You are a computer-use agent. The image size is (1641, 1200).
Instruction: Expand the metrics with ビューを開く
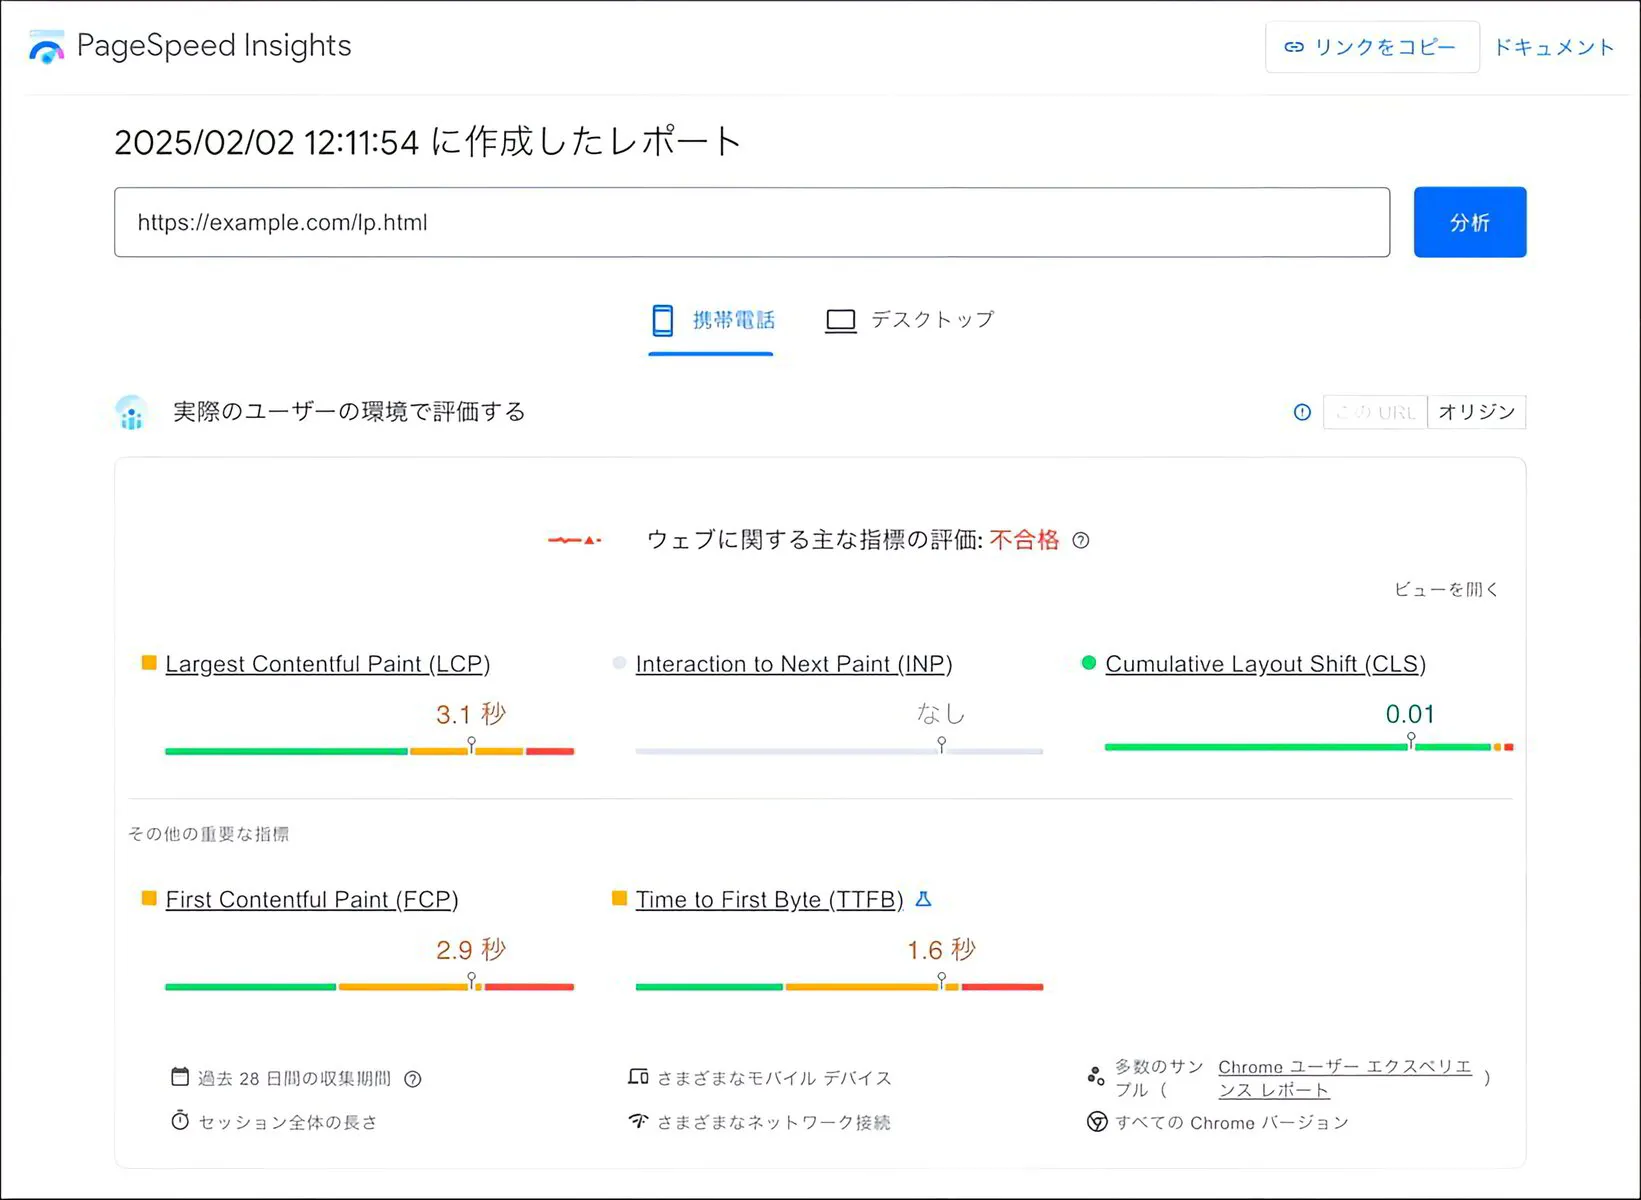click(x=1446, y=590)
